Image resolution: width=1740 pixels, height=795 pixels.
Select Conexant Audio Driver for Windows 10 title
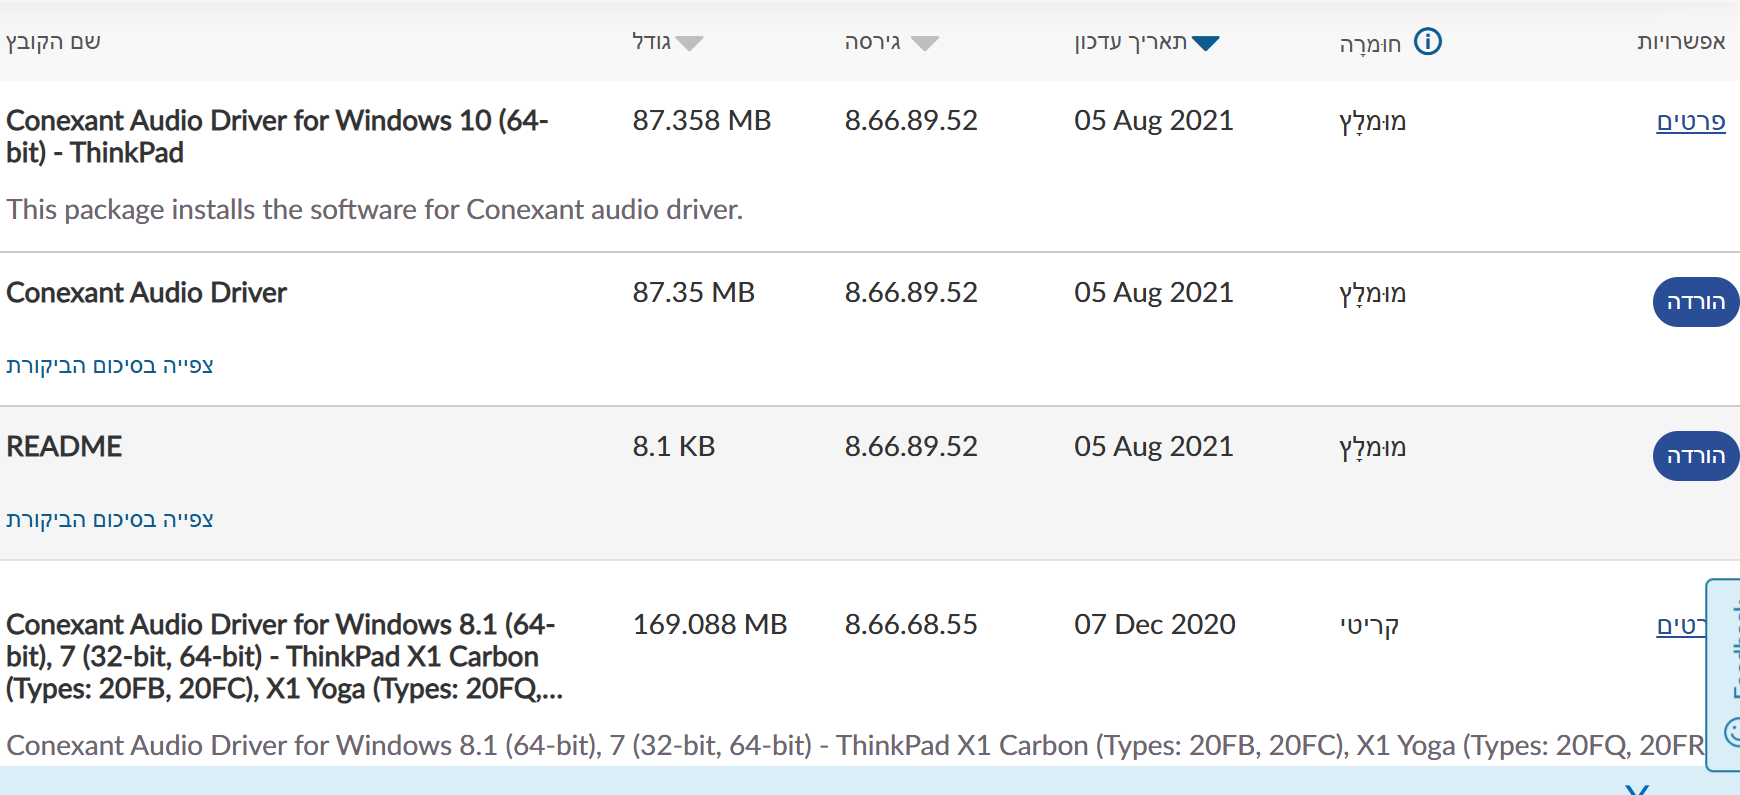[277, 136]
